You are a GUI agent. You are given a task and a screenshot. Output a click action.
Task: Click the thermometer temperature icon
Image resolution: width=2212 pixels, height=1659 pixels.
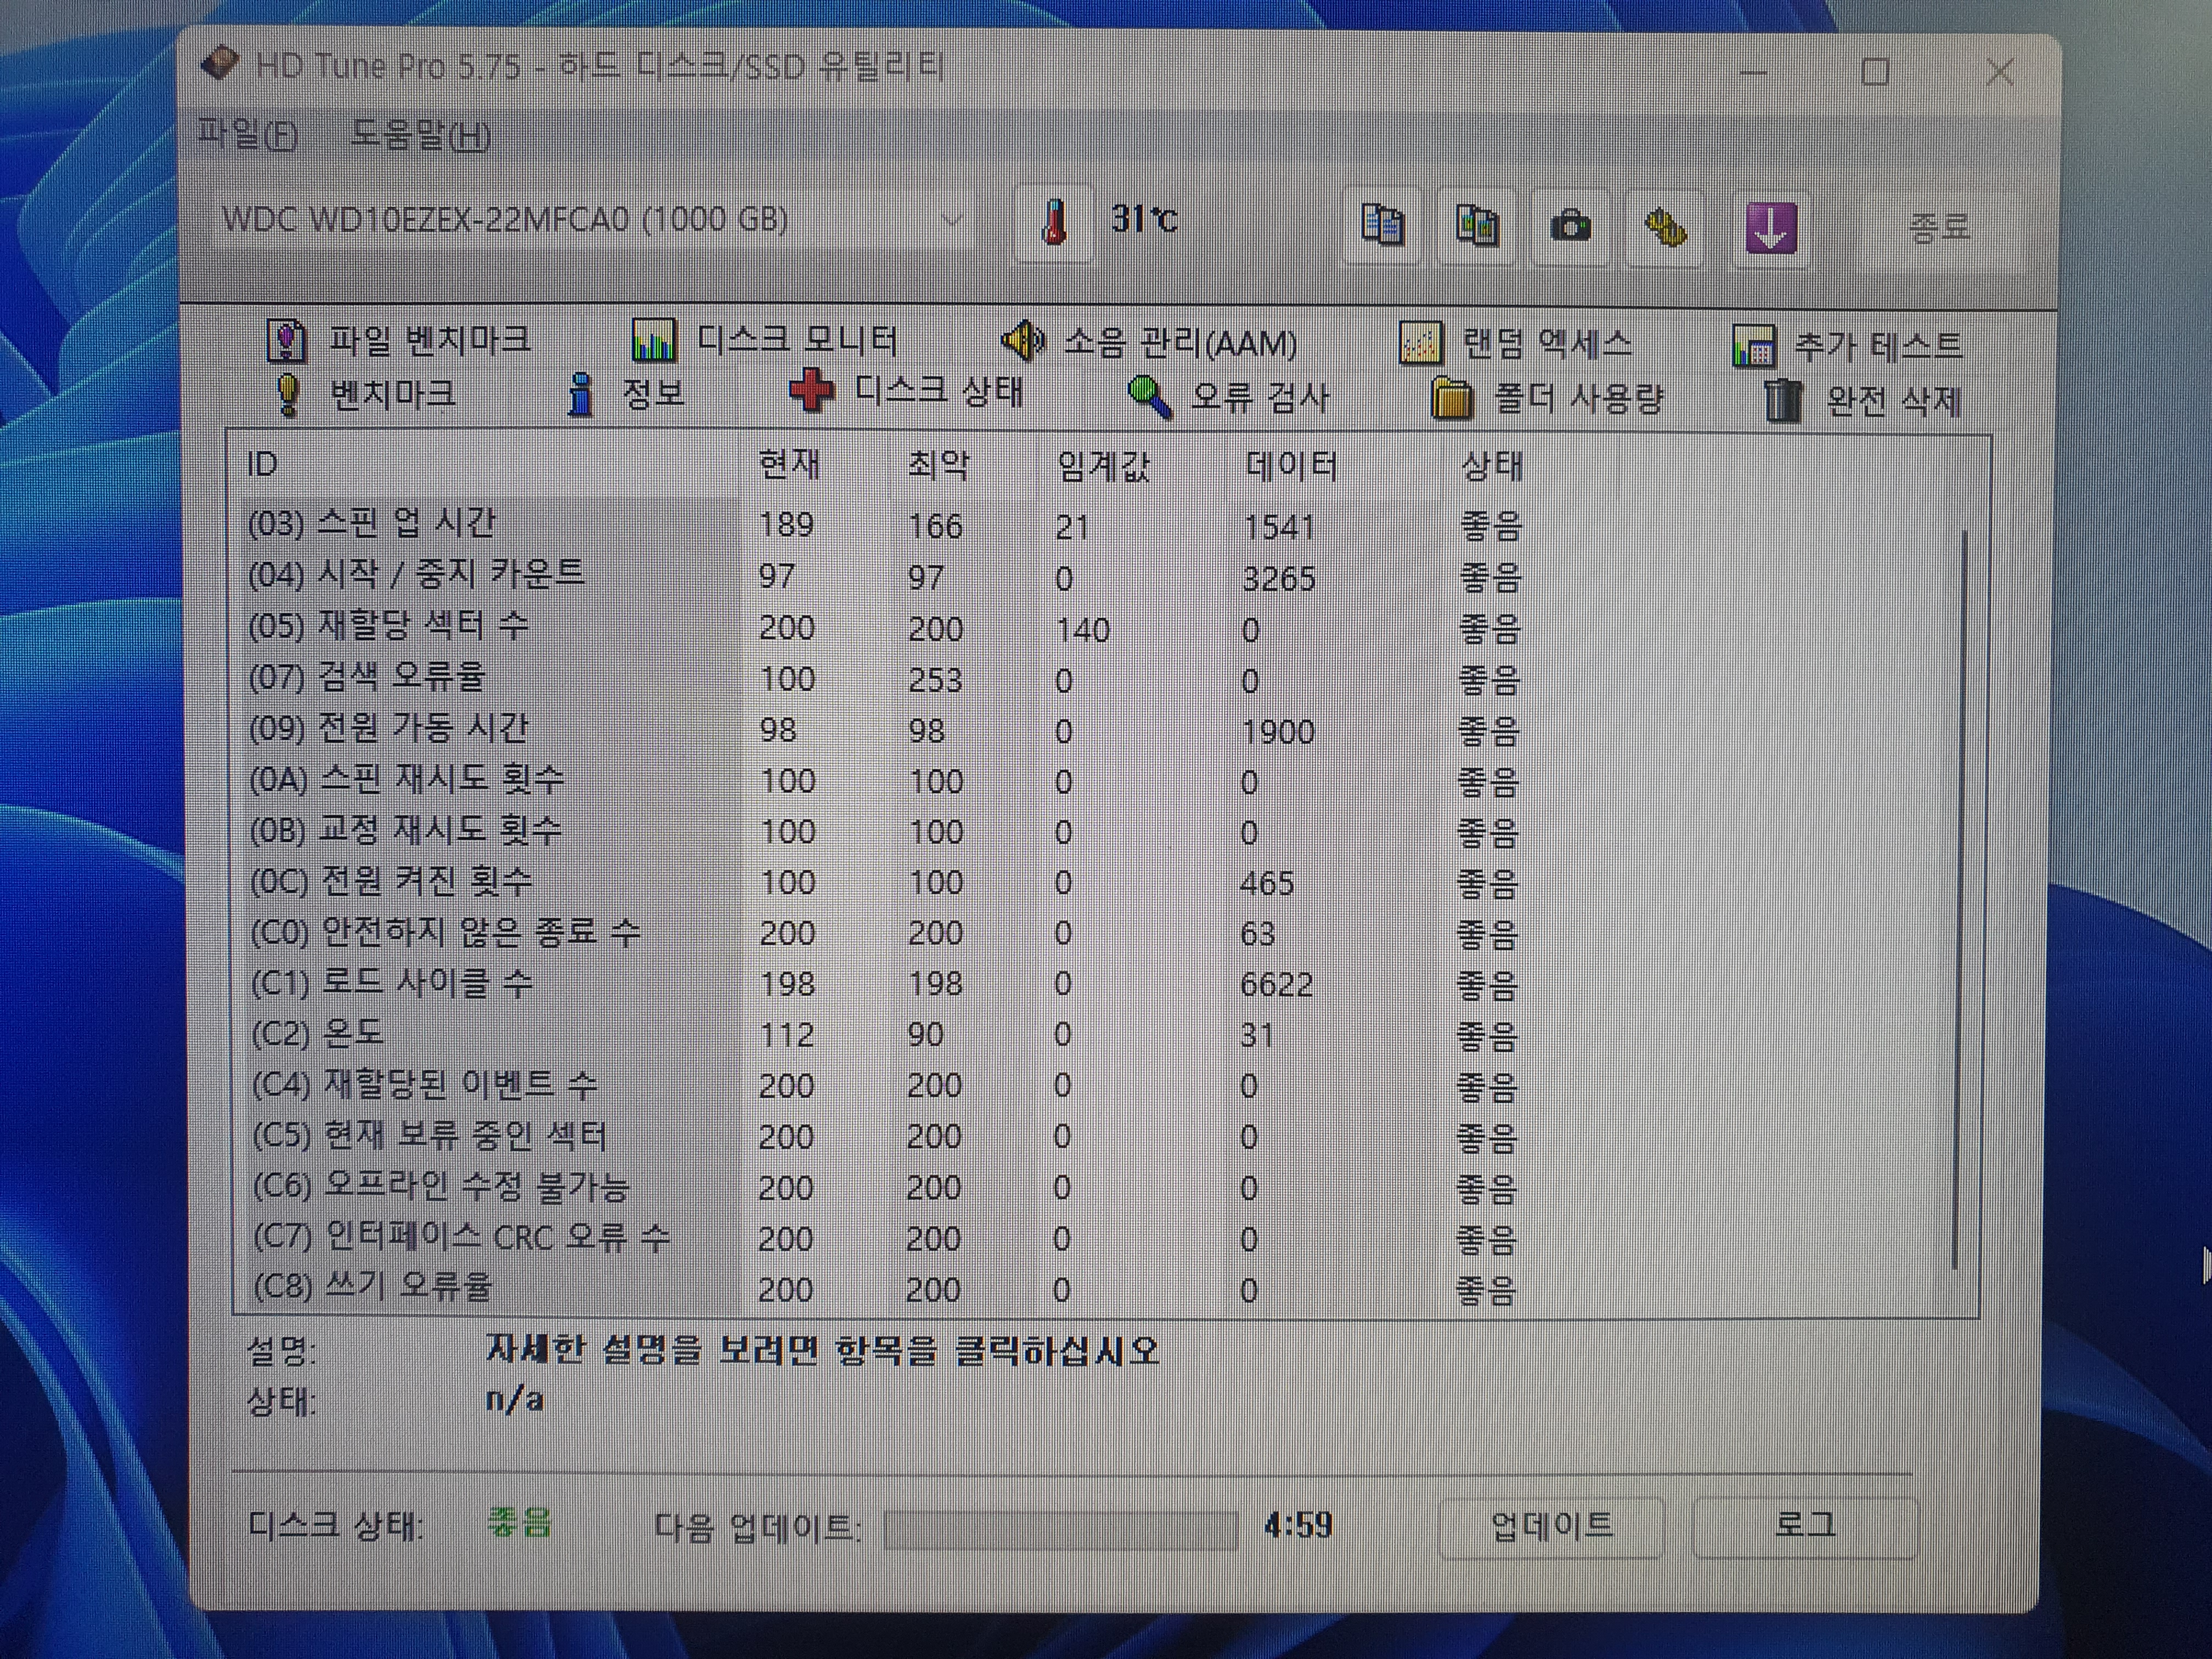click(x=1053, y=222)
